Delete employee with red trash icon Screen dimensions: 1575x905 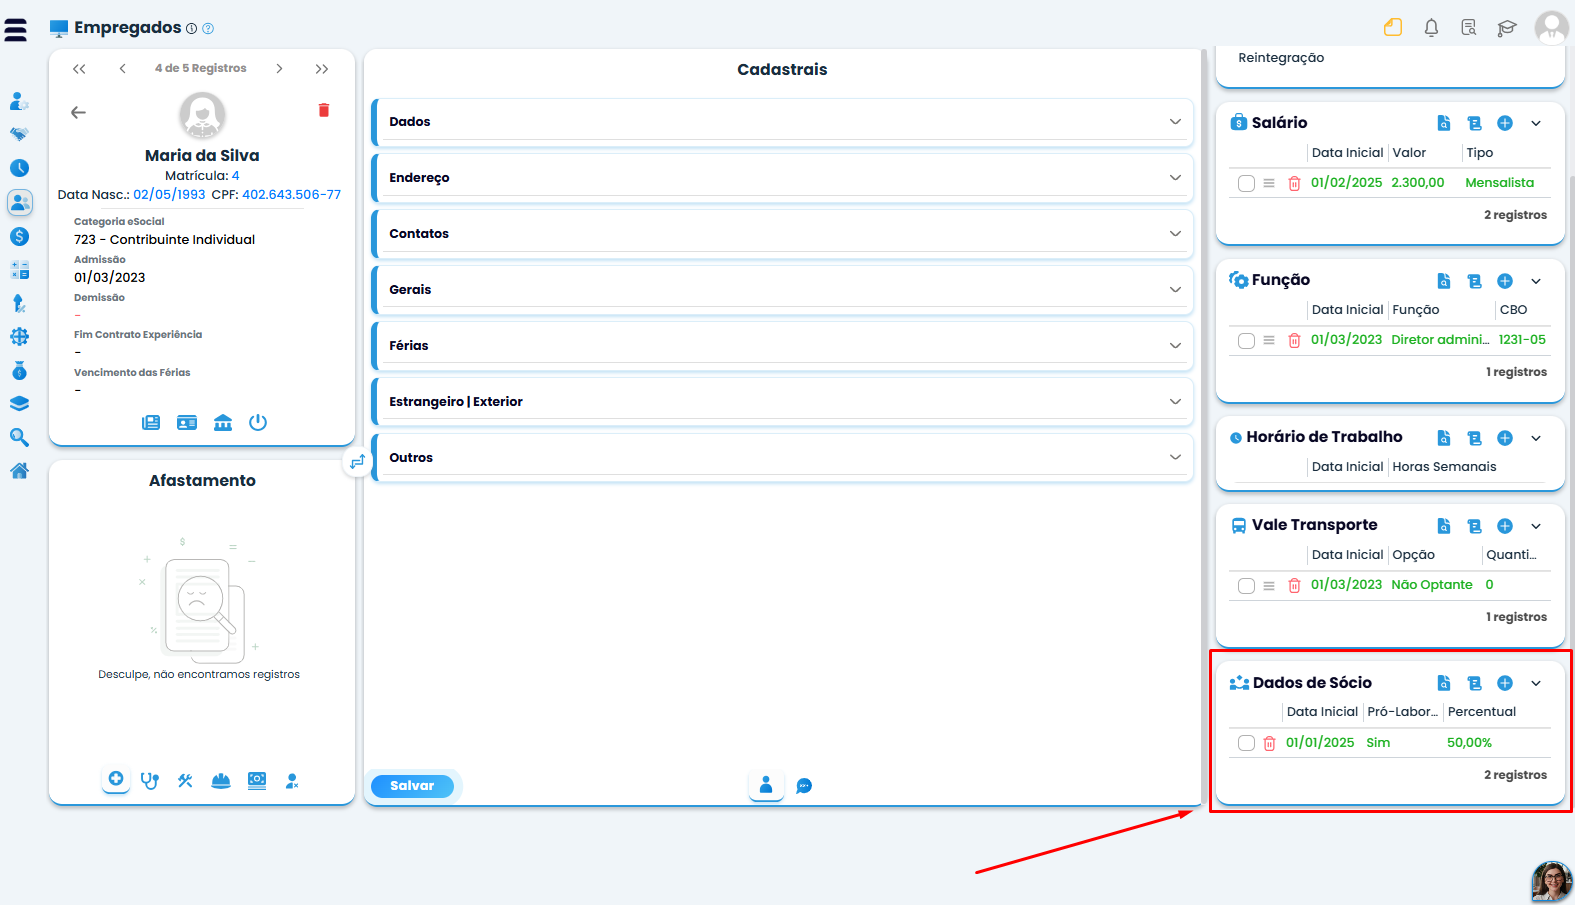tap(324, 110)
